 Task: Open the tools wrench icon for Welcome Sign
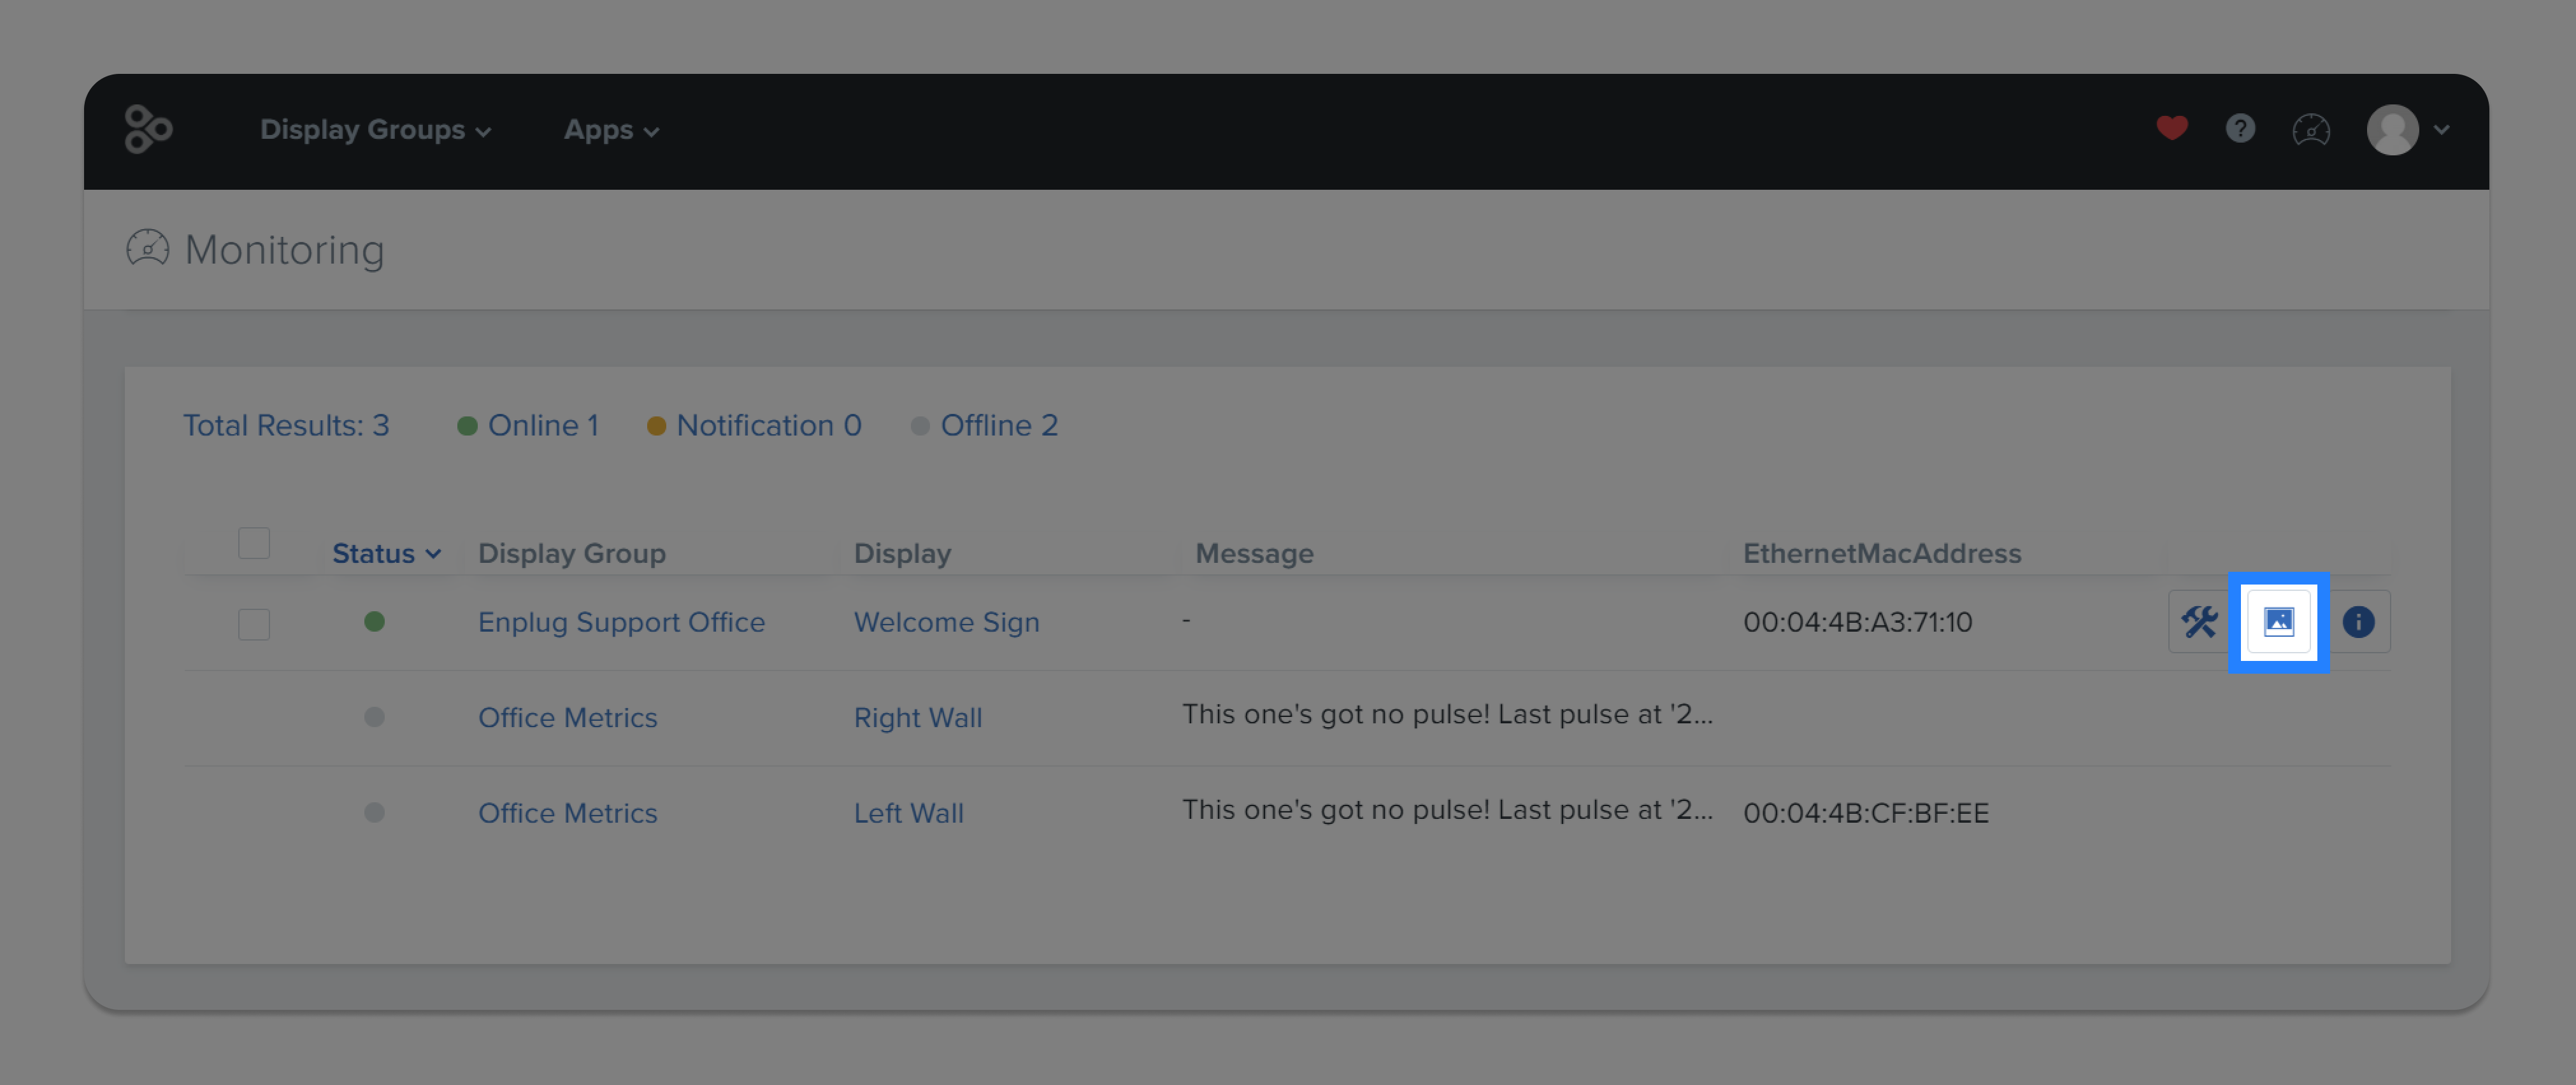point(2199,621)
